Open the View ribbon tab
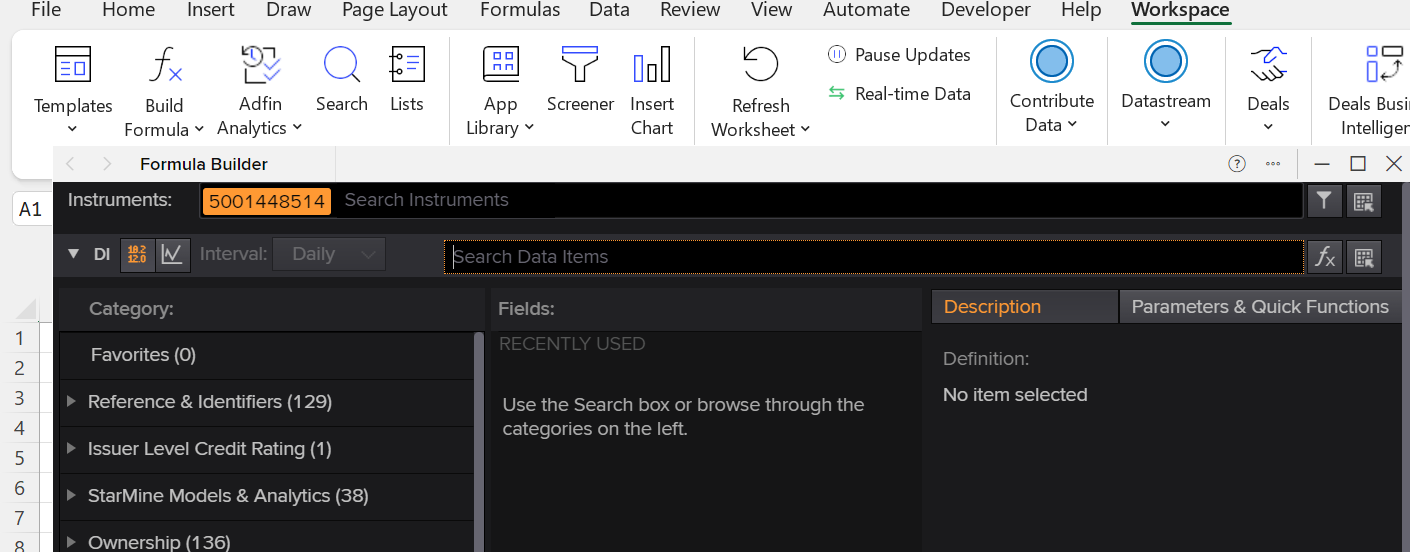The width and height of the screenshot is (1410, 552). [771, 10]
